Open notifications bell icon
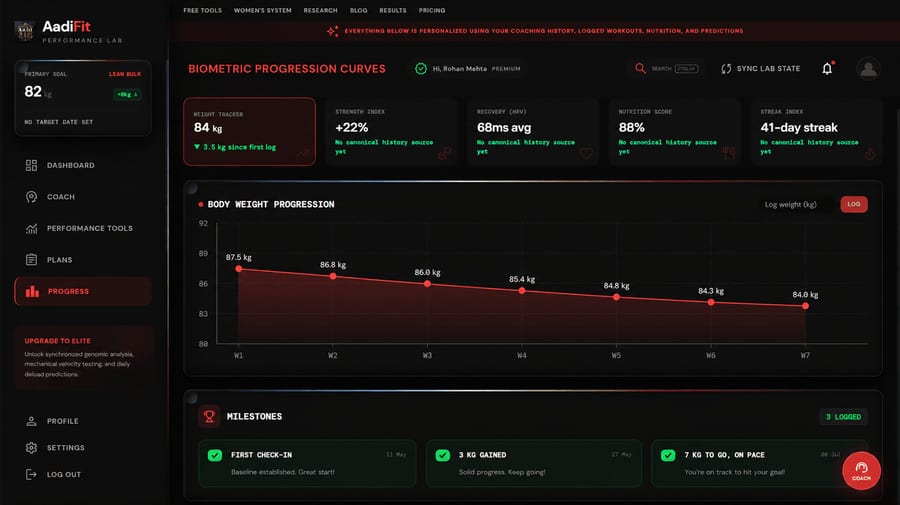Image resolution: width=900 pixels, height=505 pixels. [x=827, y=68]
